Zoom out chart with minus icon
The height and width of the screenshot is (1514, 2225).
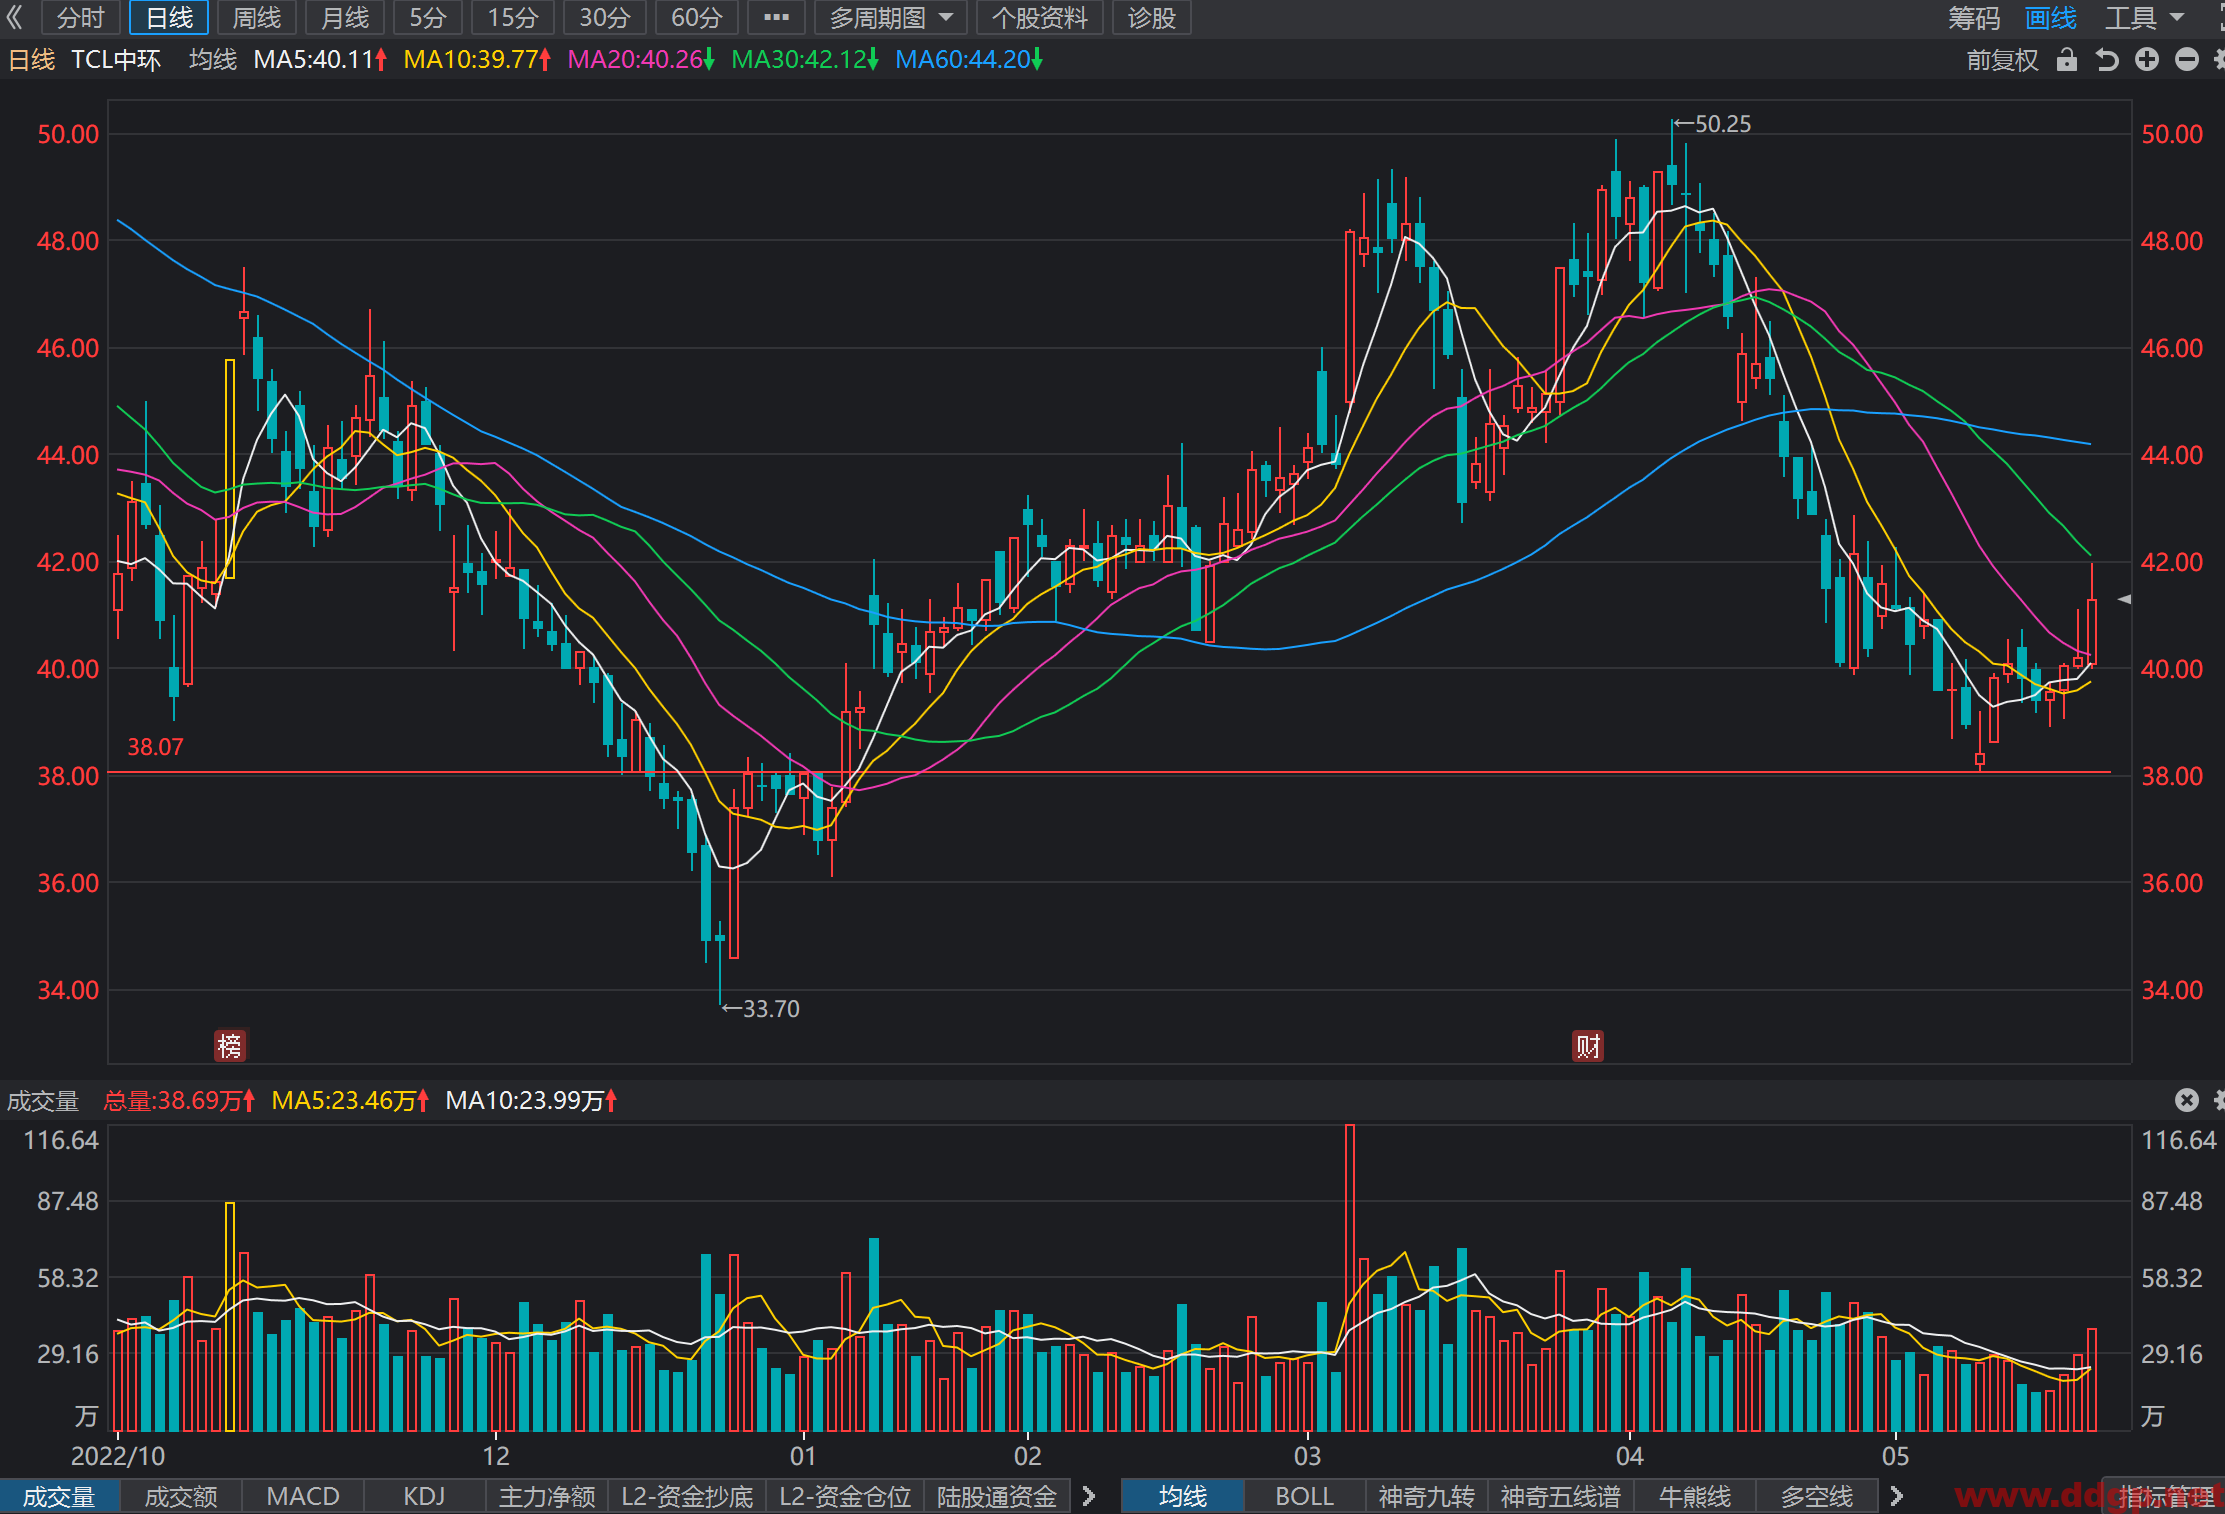(2187, 60)
